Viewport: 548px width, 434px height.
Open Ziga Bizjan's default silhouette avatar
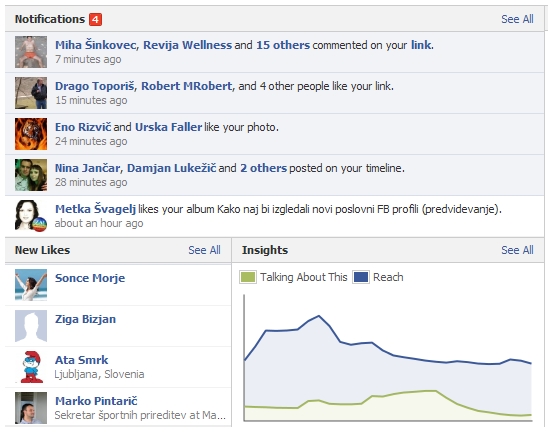click(x=31, y=326)
